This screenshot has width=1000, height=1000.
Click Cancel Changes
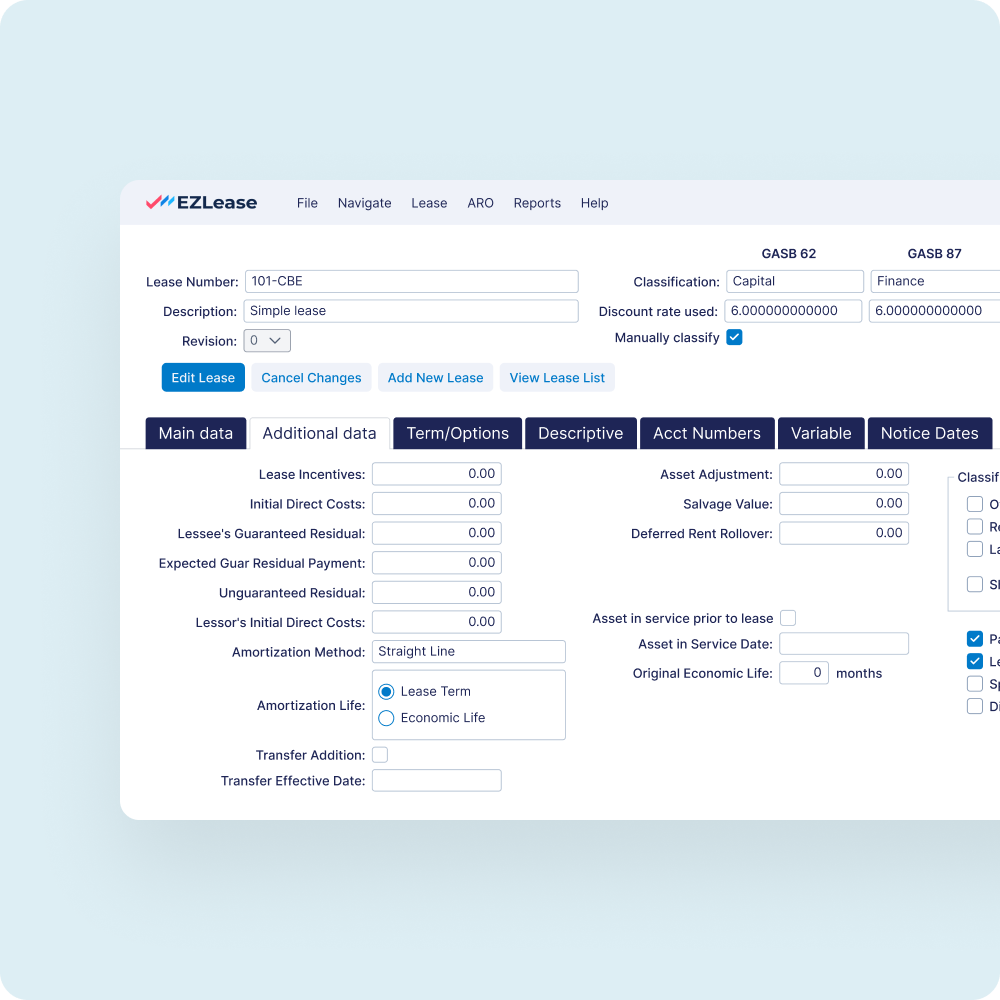(311, 377)
